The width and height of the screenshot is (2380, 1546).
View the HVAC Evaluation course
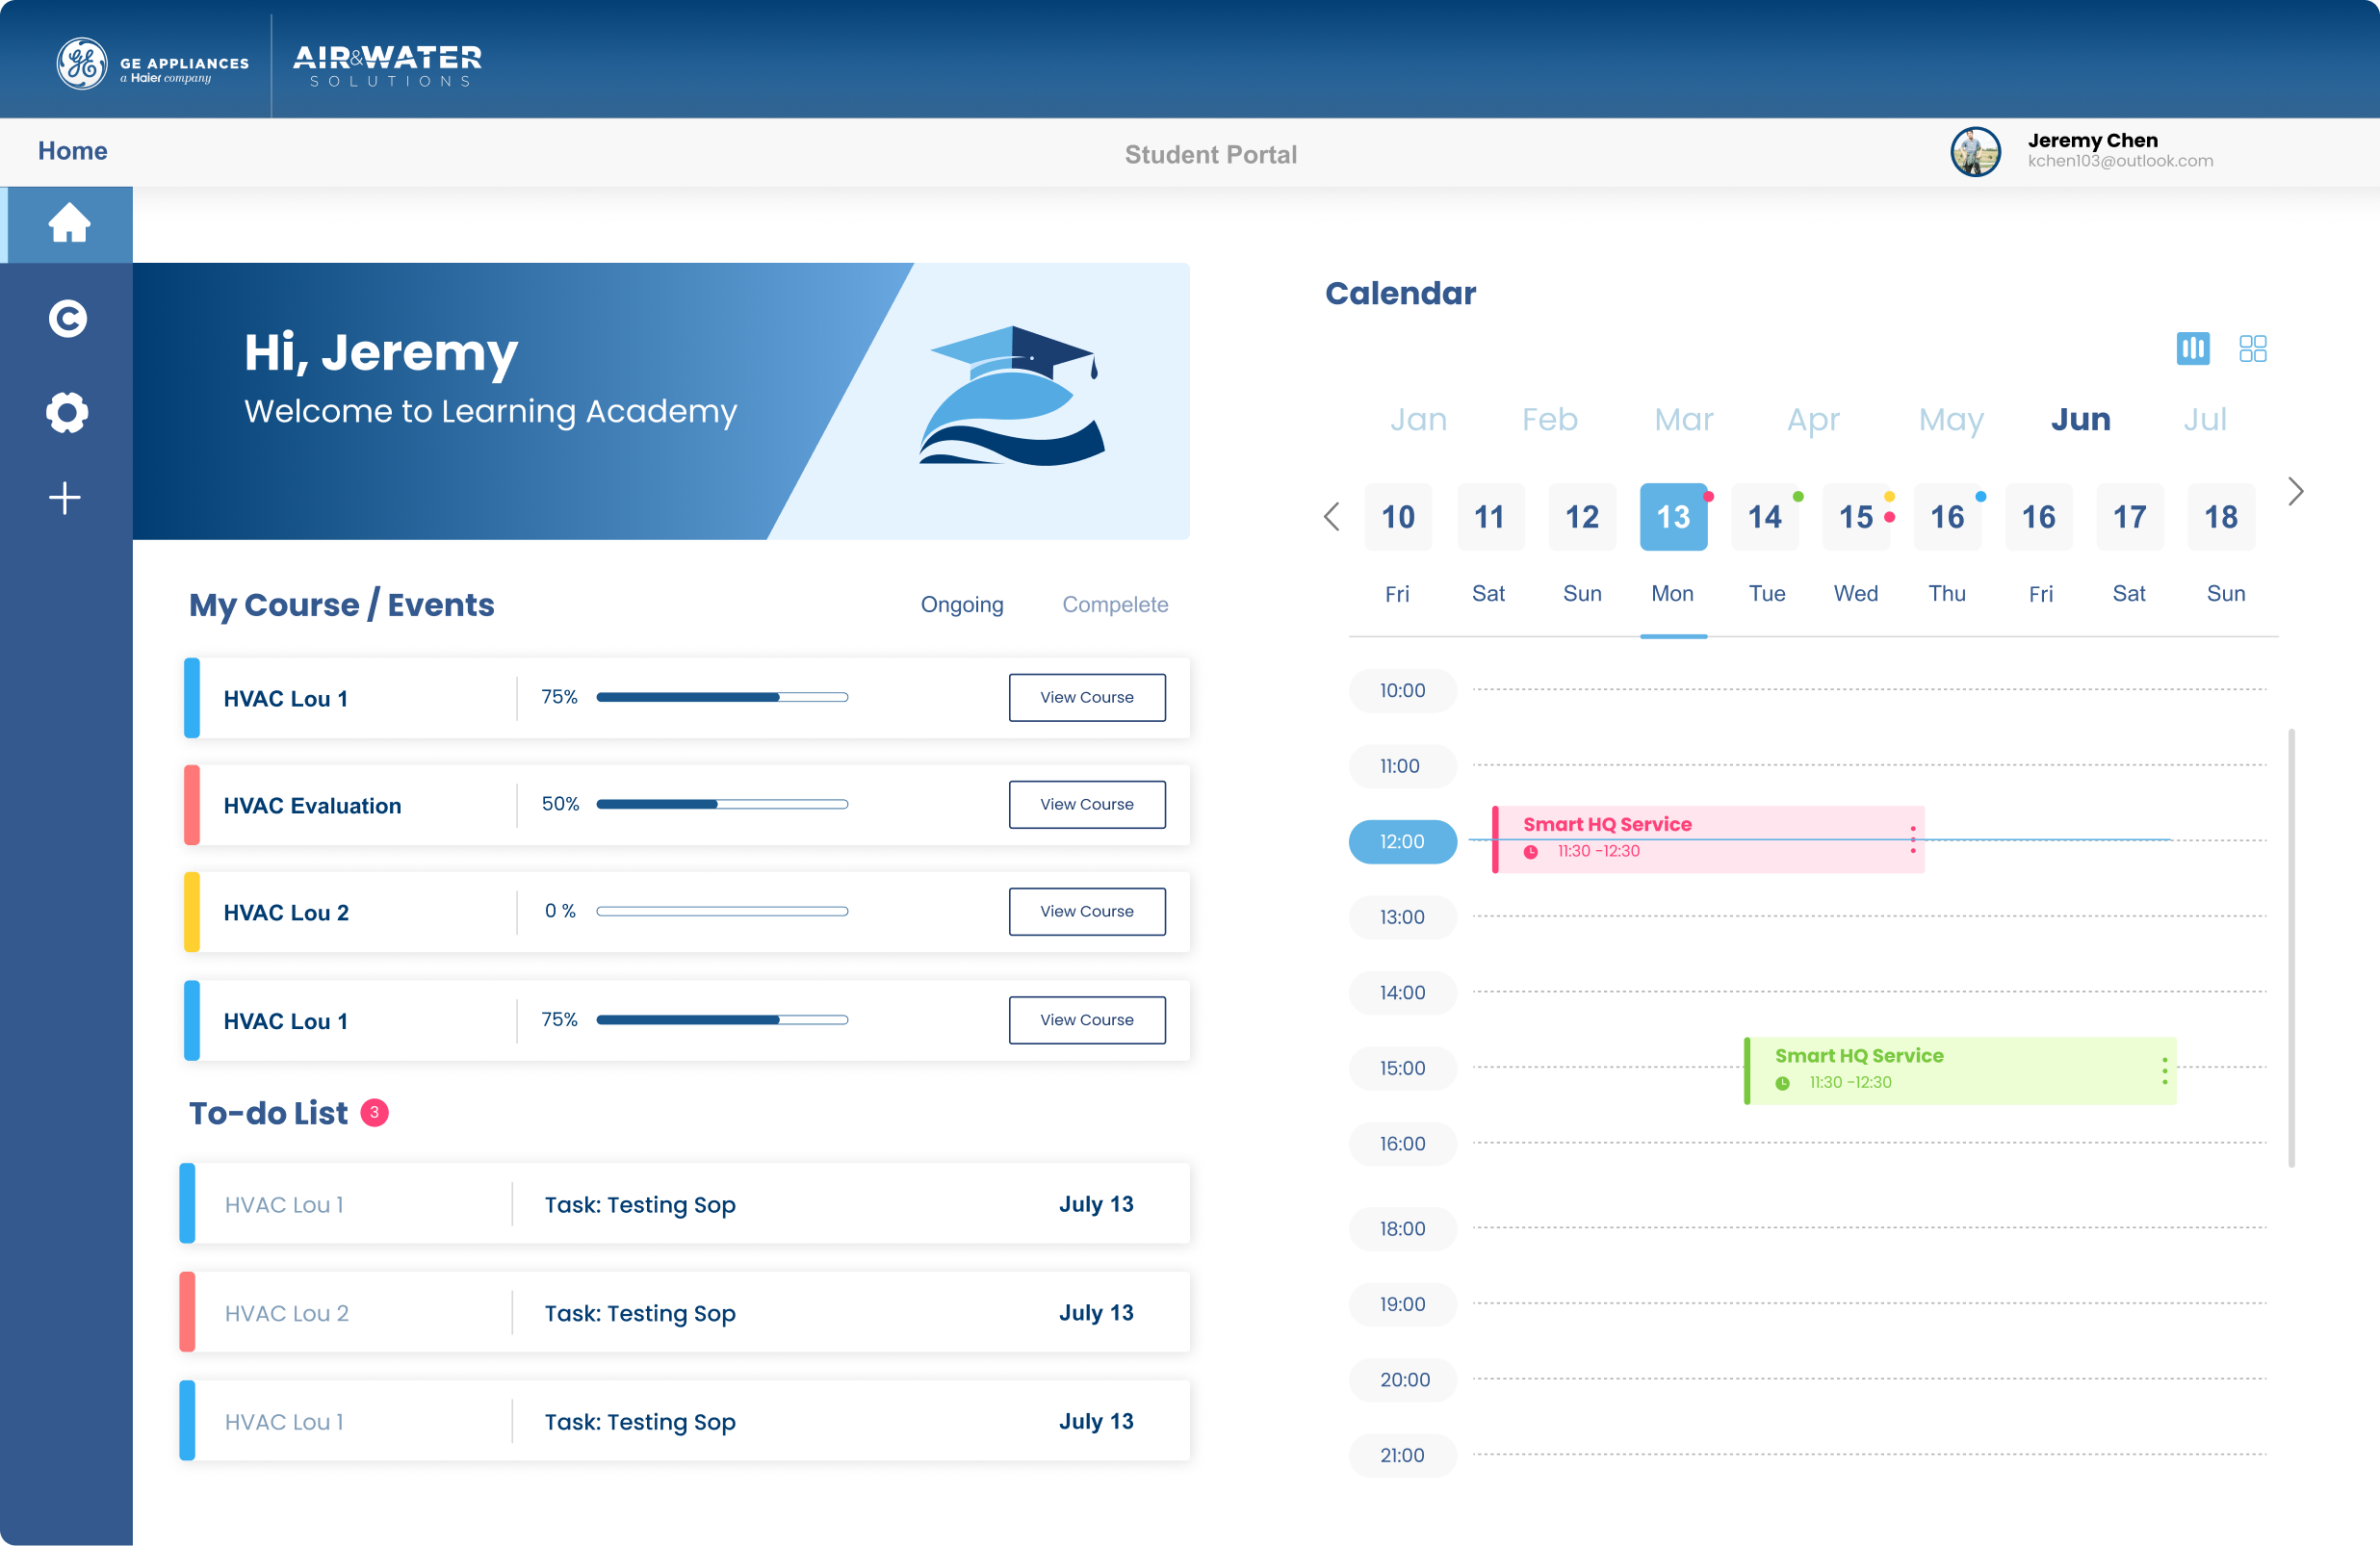(x=1086, y=804)
